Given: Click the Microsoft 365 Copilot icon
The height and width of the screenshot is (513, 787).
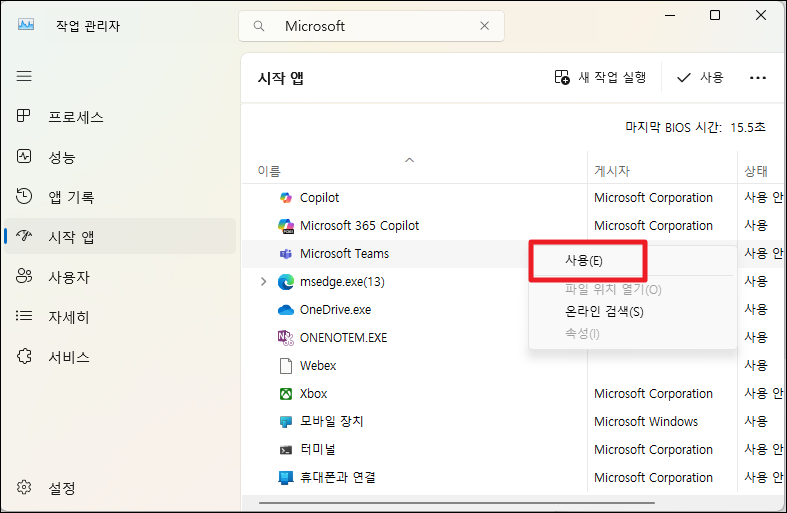Looking at the screenshot, I should [286, 226].
